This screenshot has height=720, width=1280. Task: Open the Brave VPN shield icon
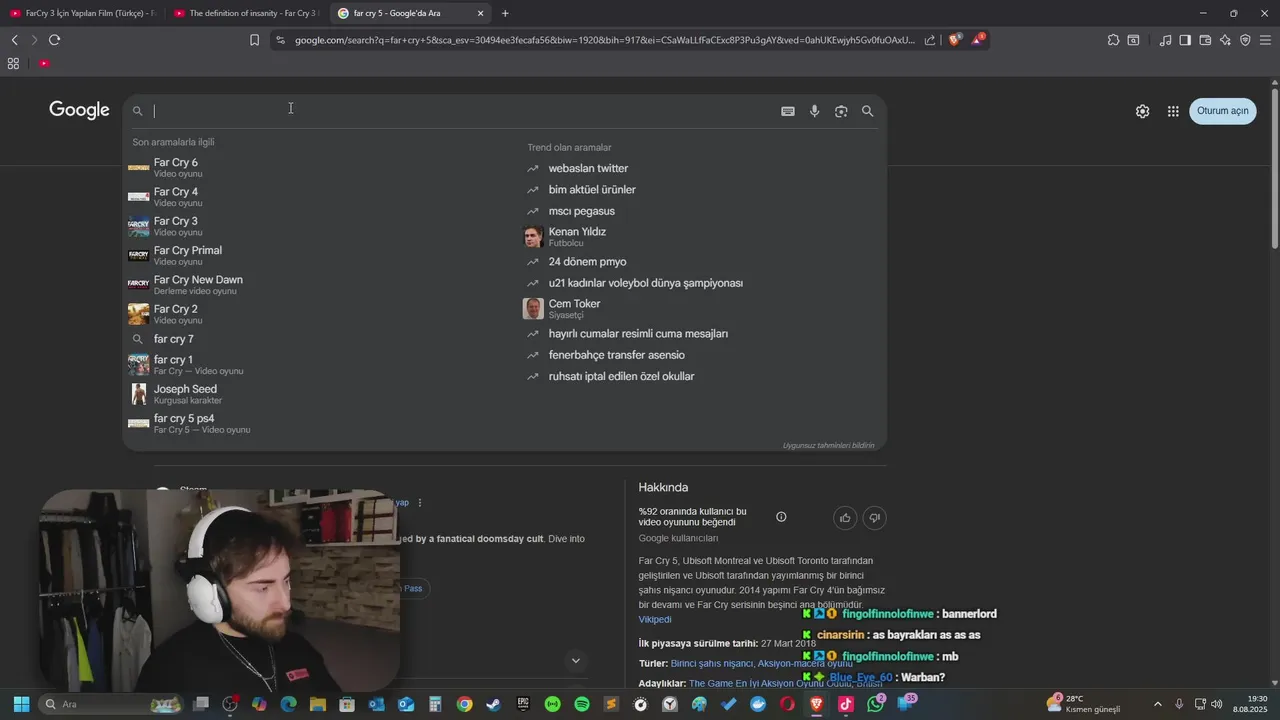tap(1245, 40)
